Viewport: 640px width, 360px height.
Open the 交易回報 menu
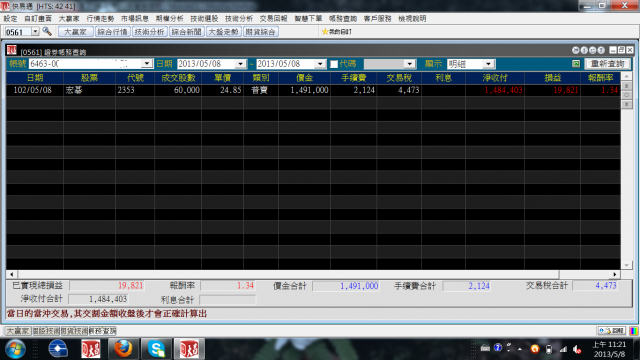(273, 18)
